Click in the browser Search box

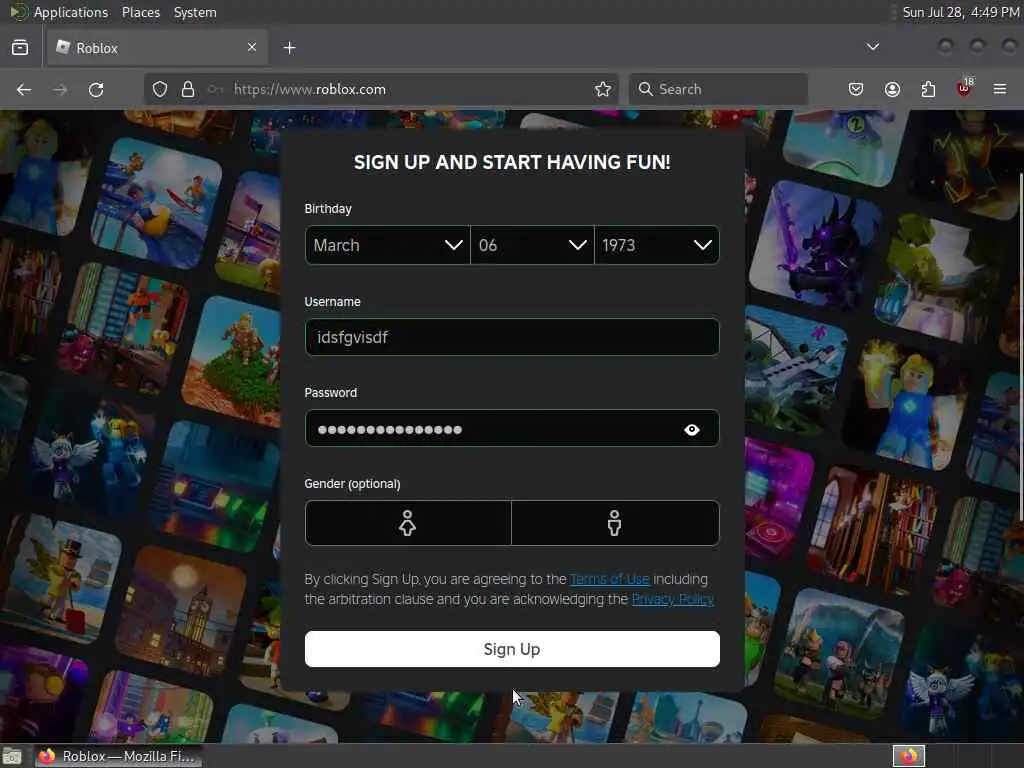tap(718, 89)
